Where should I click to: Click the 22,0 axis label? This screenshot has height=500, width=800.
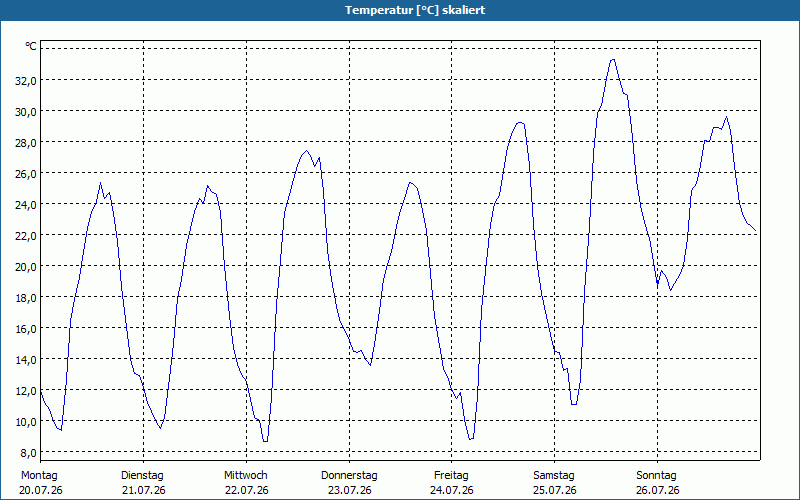(x=26, y=236)
